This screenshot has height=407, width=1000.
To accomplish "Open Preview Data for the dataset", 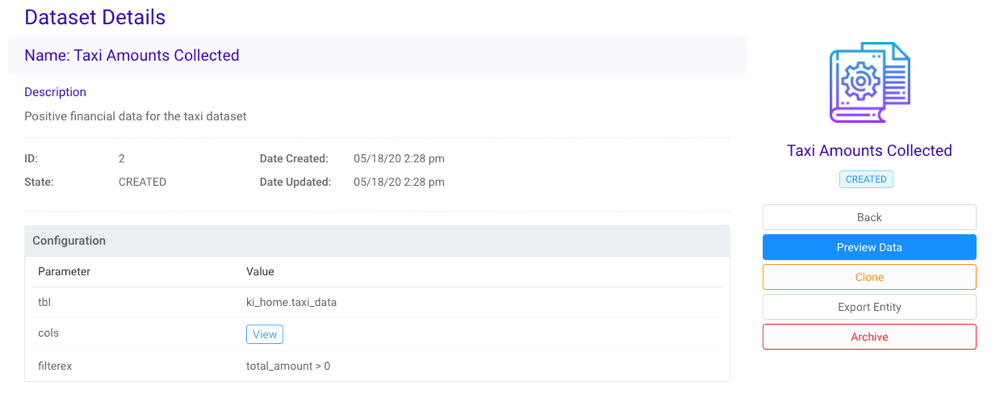I will point(869,247).
